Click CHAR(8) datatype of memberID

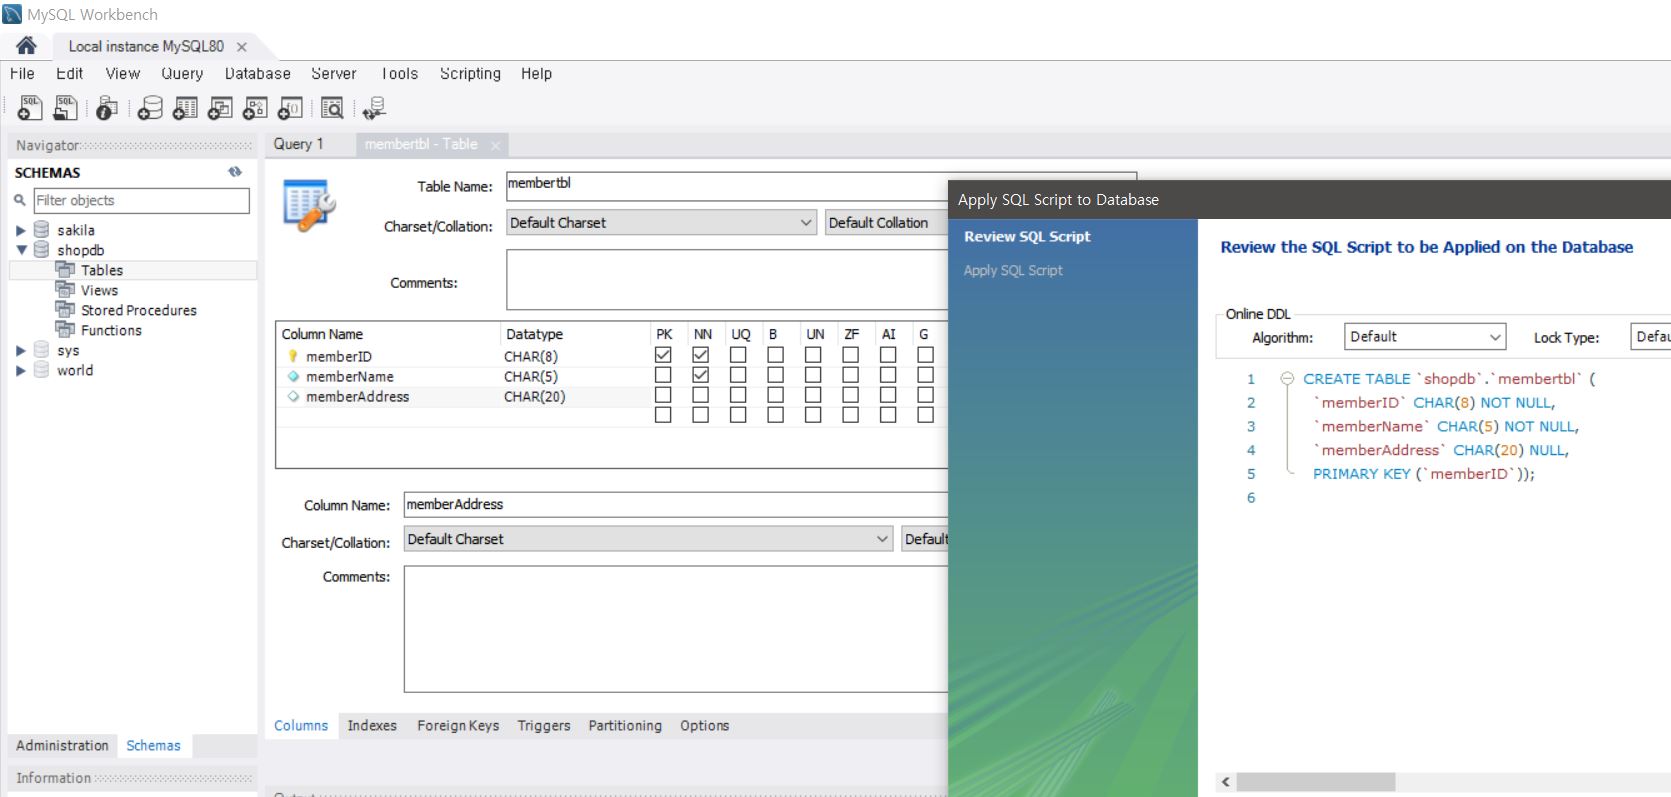(x=530, y=357)
